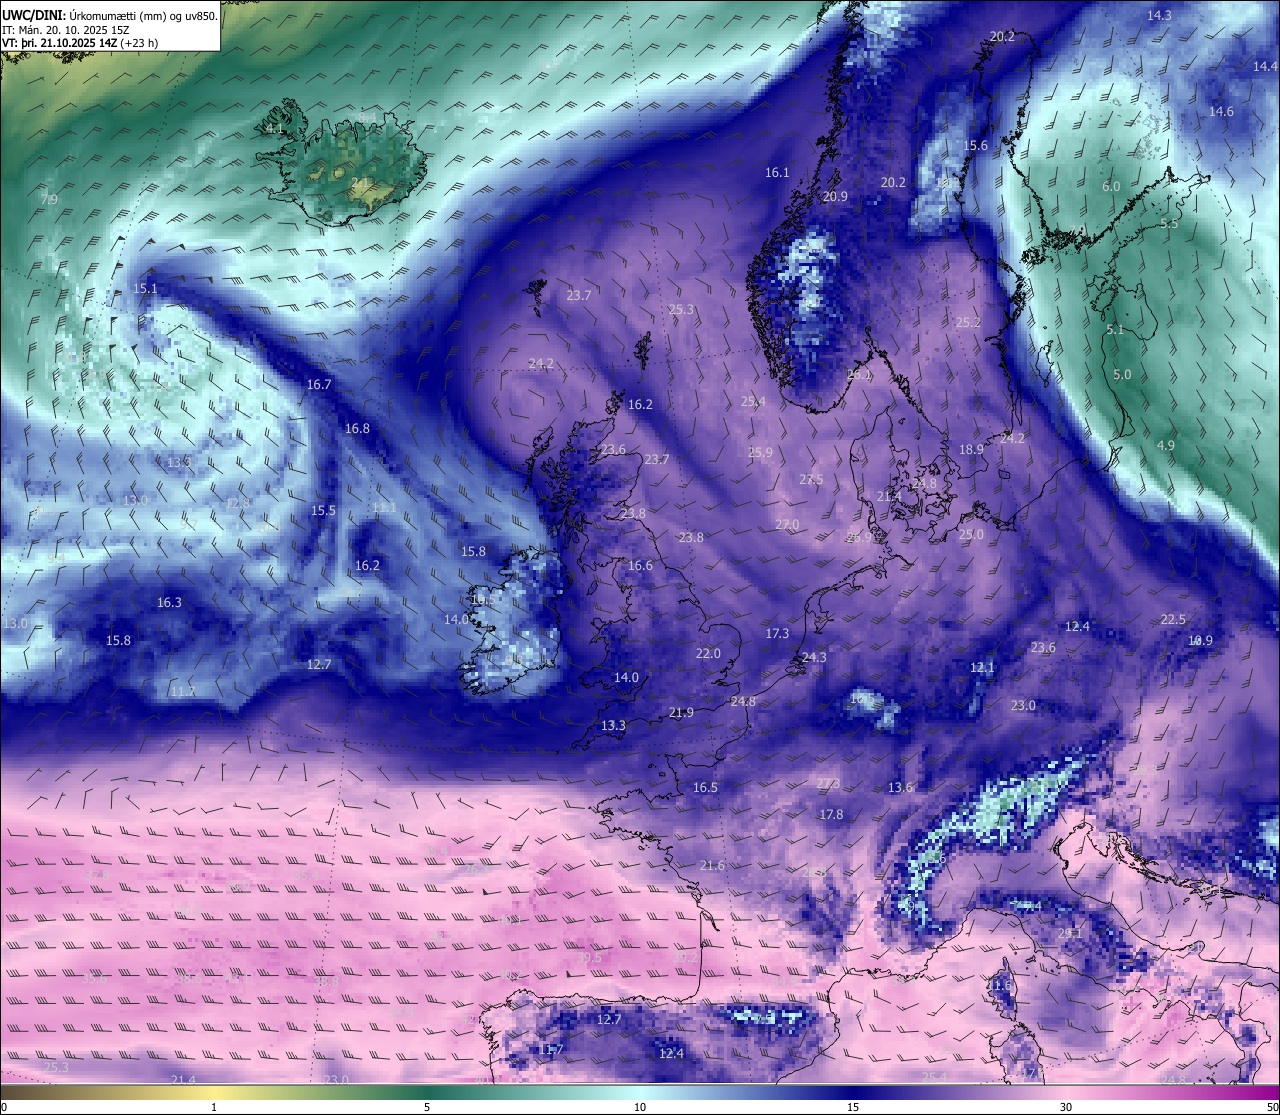Viewport: 1280px width, 1115px height.
Task: Click the 21.9 value label
Action: point(681,712)
